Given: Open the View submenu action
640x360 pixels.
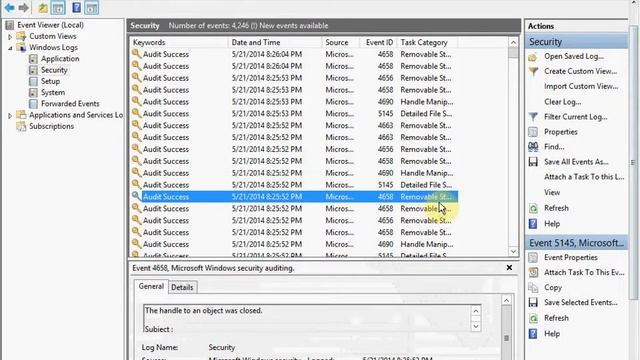Looking at the screenshot, I should coord(552,193).
